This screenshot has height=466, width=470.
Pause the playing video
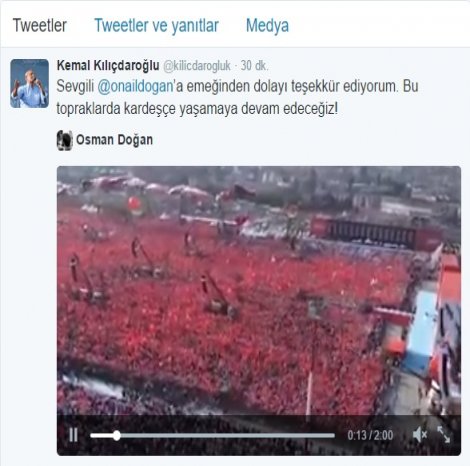coord(73,435)
